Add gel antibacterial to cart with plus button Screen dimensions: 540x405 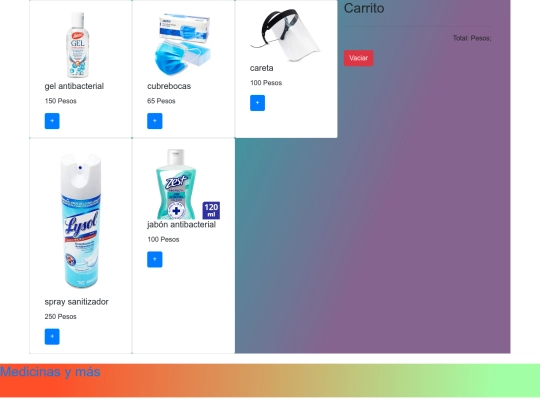click(x=52, y=121)
